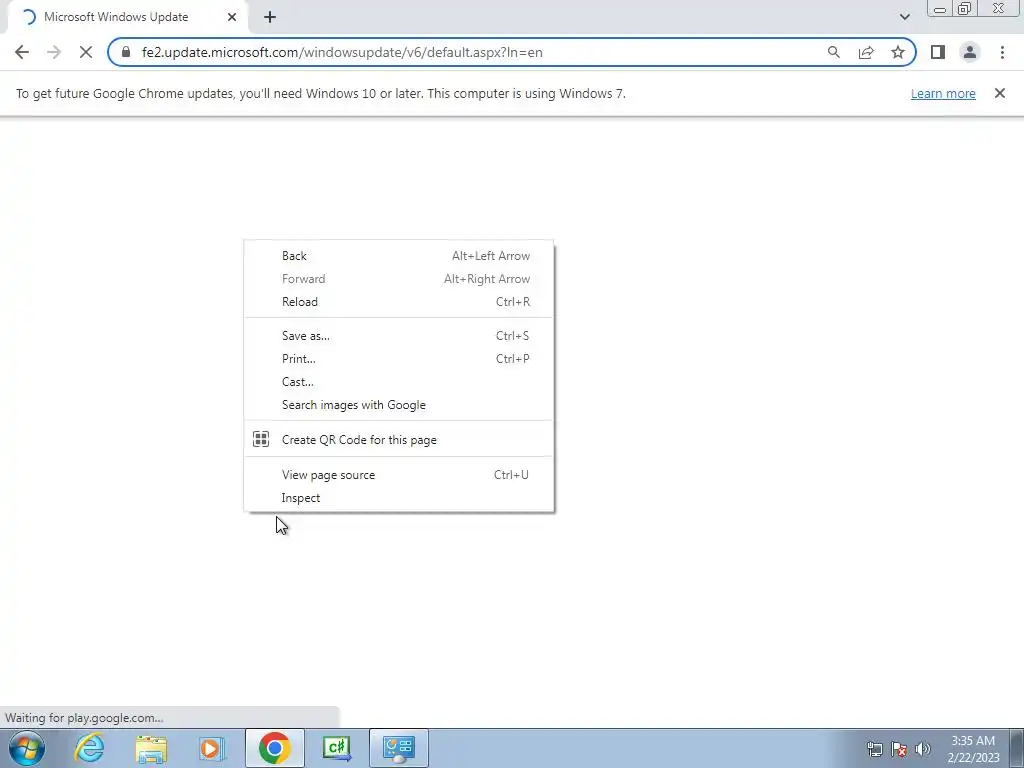Open the C# application on taskbar
The width and height of the screenshot is (1024, 768).
tap(337, 748)
